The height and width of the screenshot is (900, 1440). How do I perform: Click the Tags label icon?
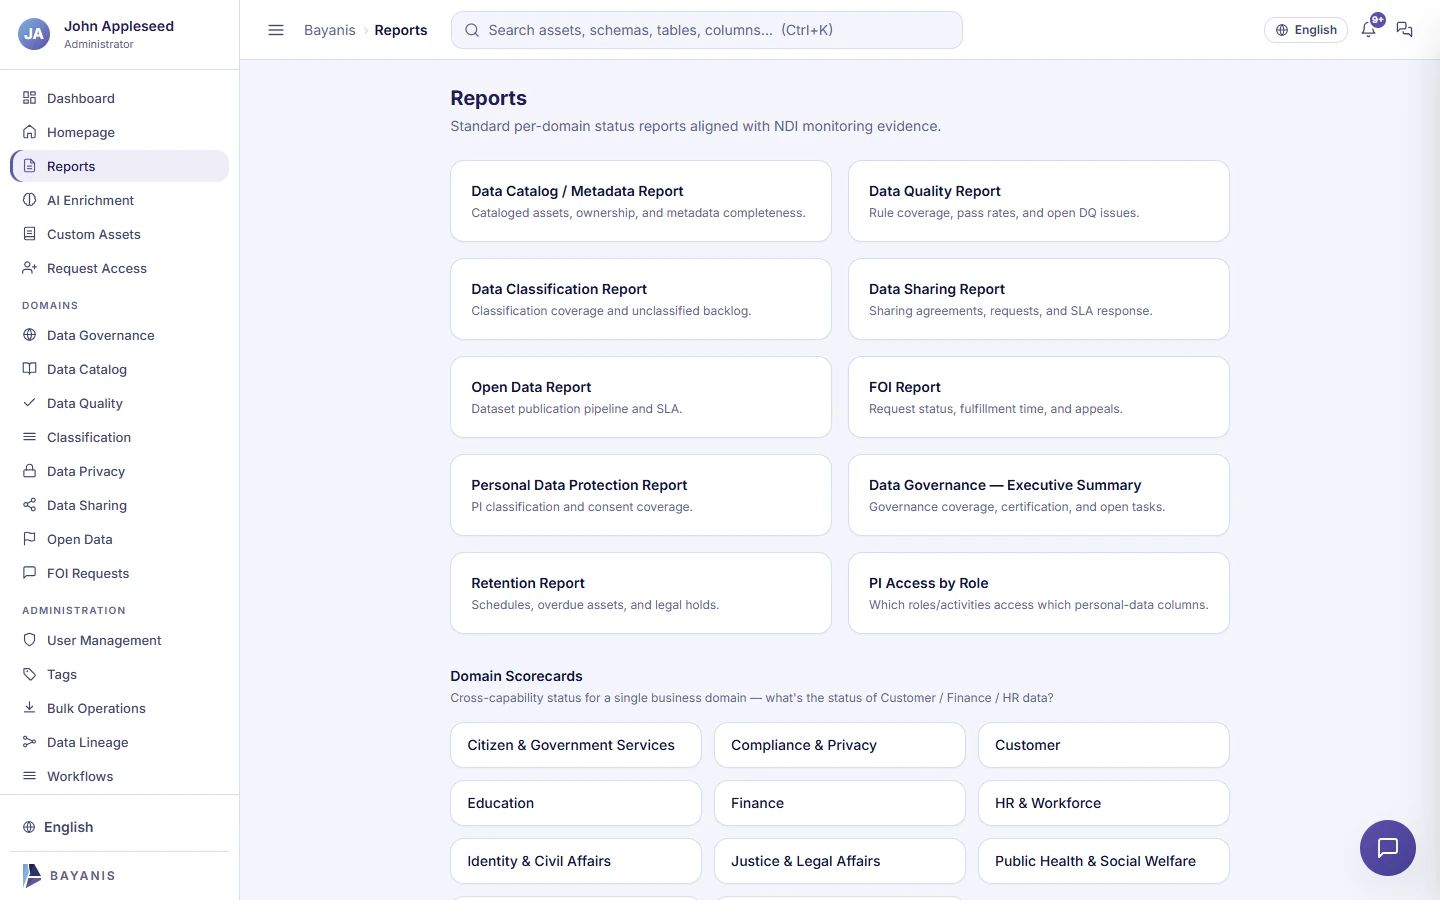coord(29,674)
